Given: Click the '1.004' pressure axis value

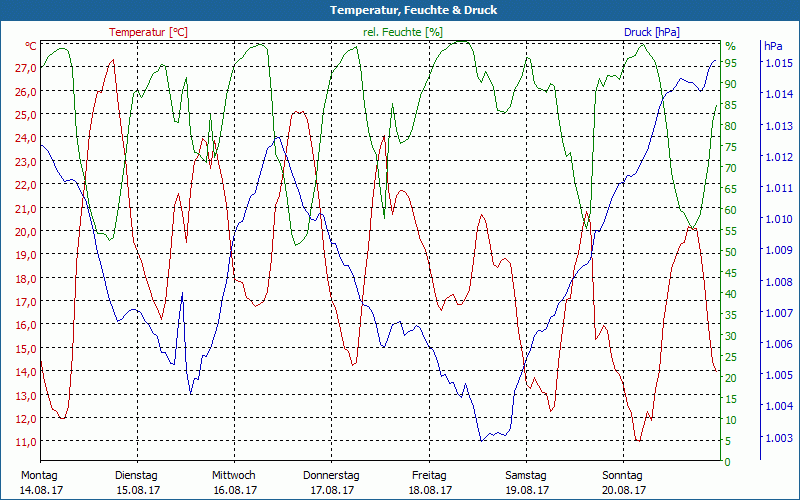Looking at the screenshot, I should pyautogui.click(x=779, y=406).
